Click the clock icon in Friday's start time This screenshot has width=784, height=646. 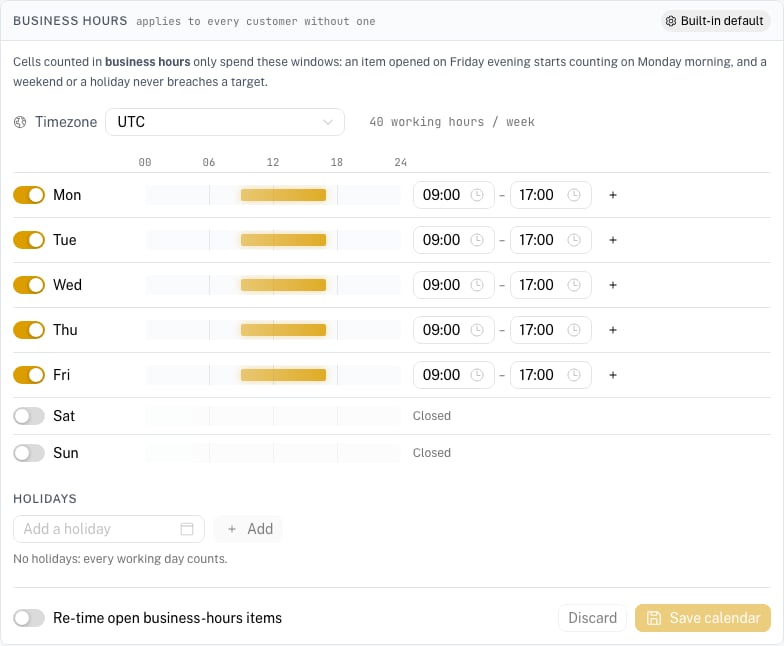coord(477,375)
